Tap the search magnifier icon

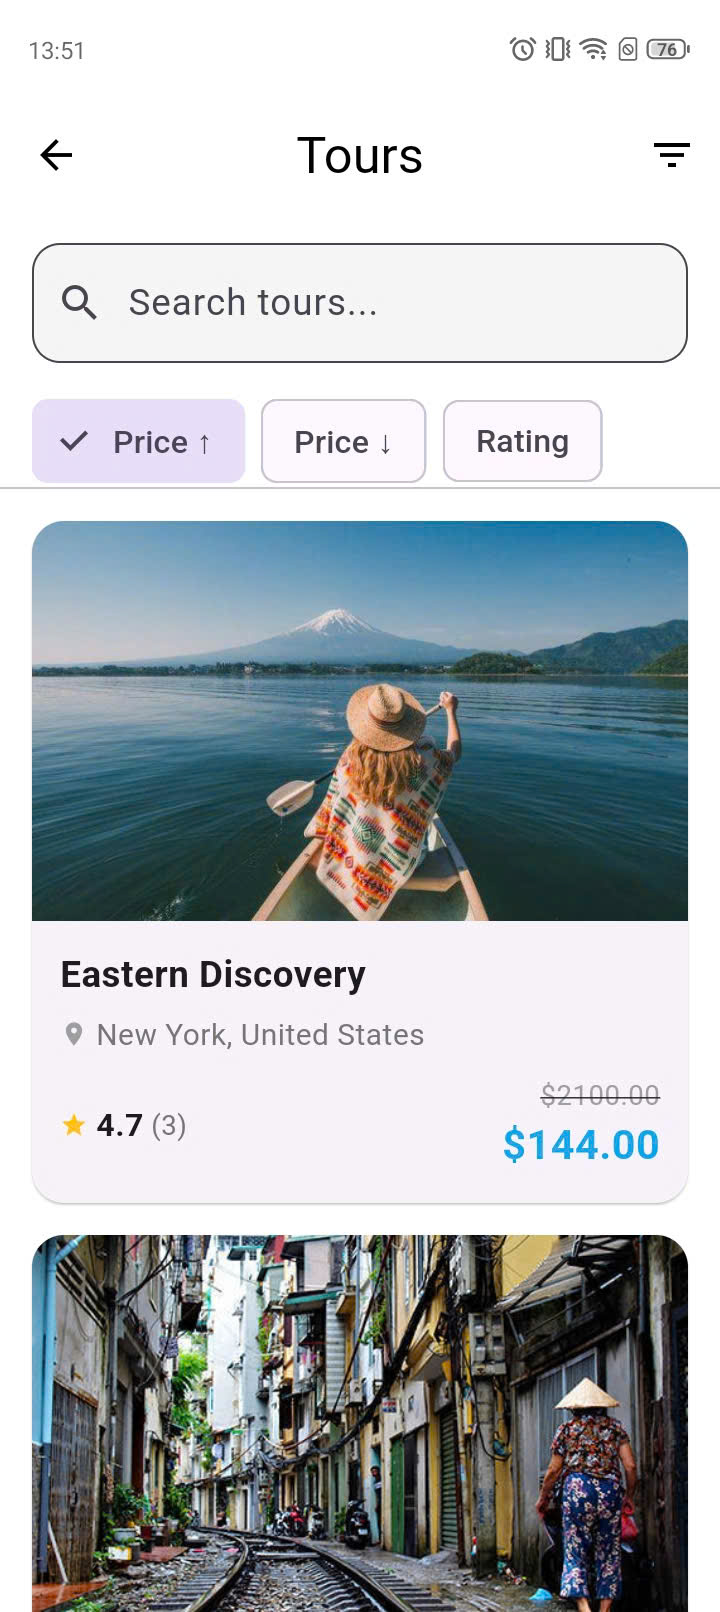(79, 302)
